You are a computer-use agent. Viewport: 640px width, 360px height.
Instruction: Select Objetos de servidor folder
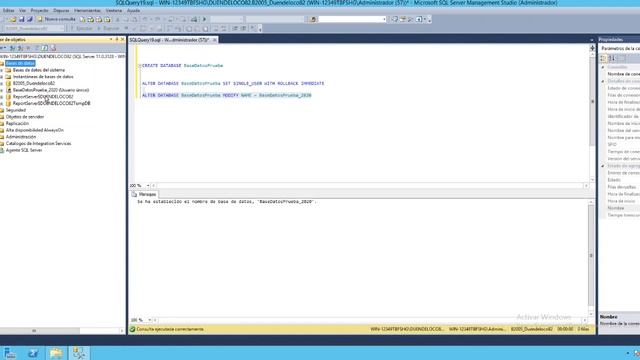coord(25,117)
